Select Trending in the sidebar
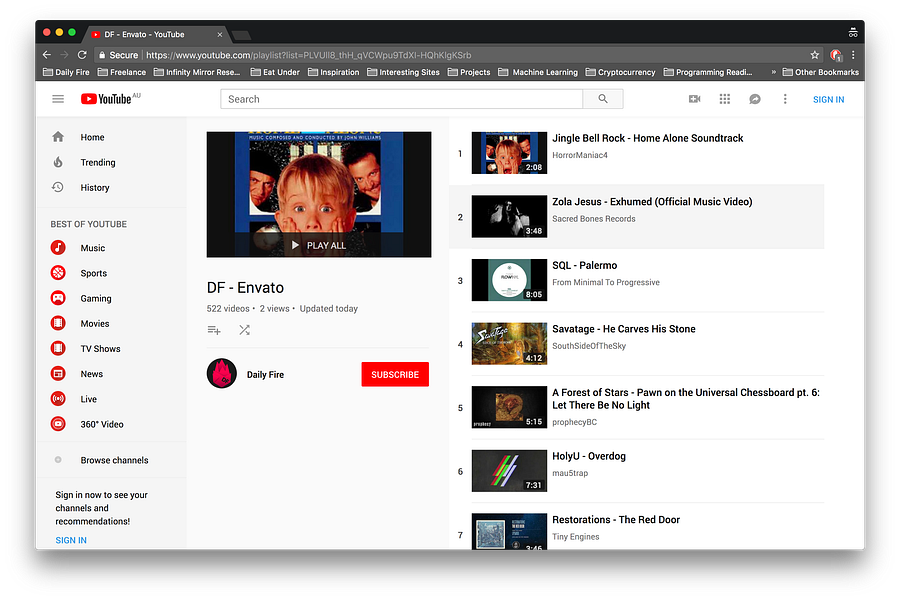Screen dimensions: 900x600 pyautogui.click(x=98, y=162)
